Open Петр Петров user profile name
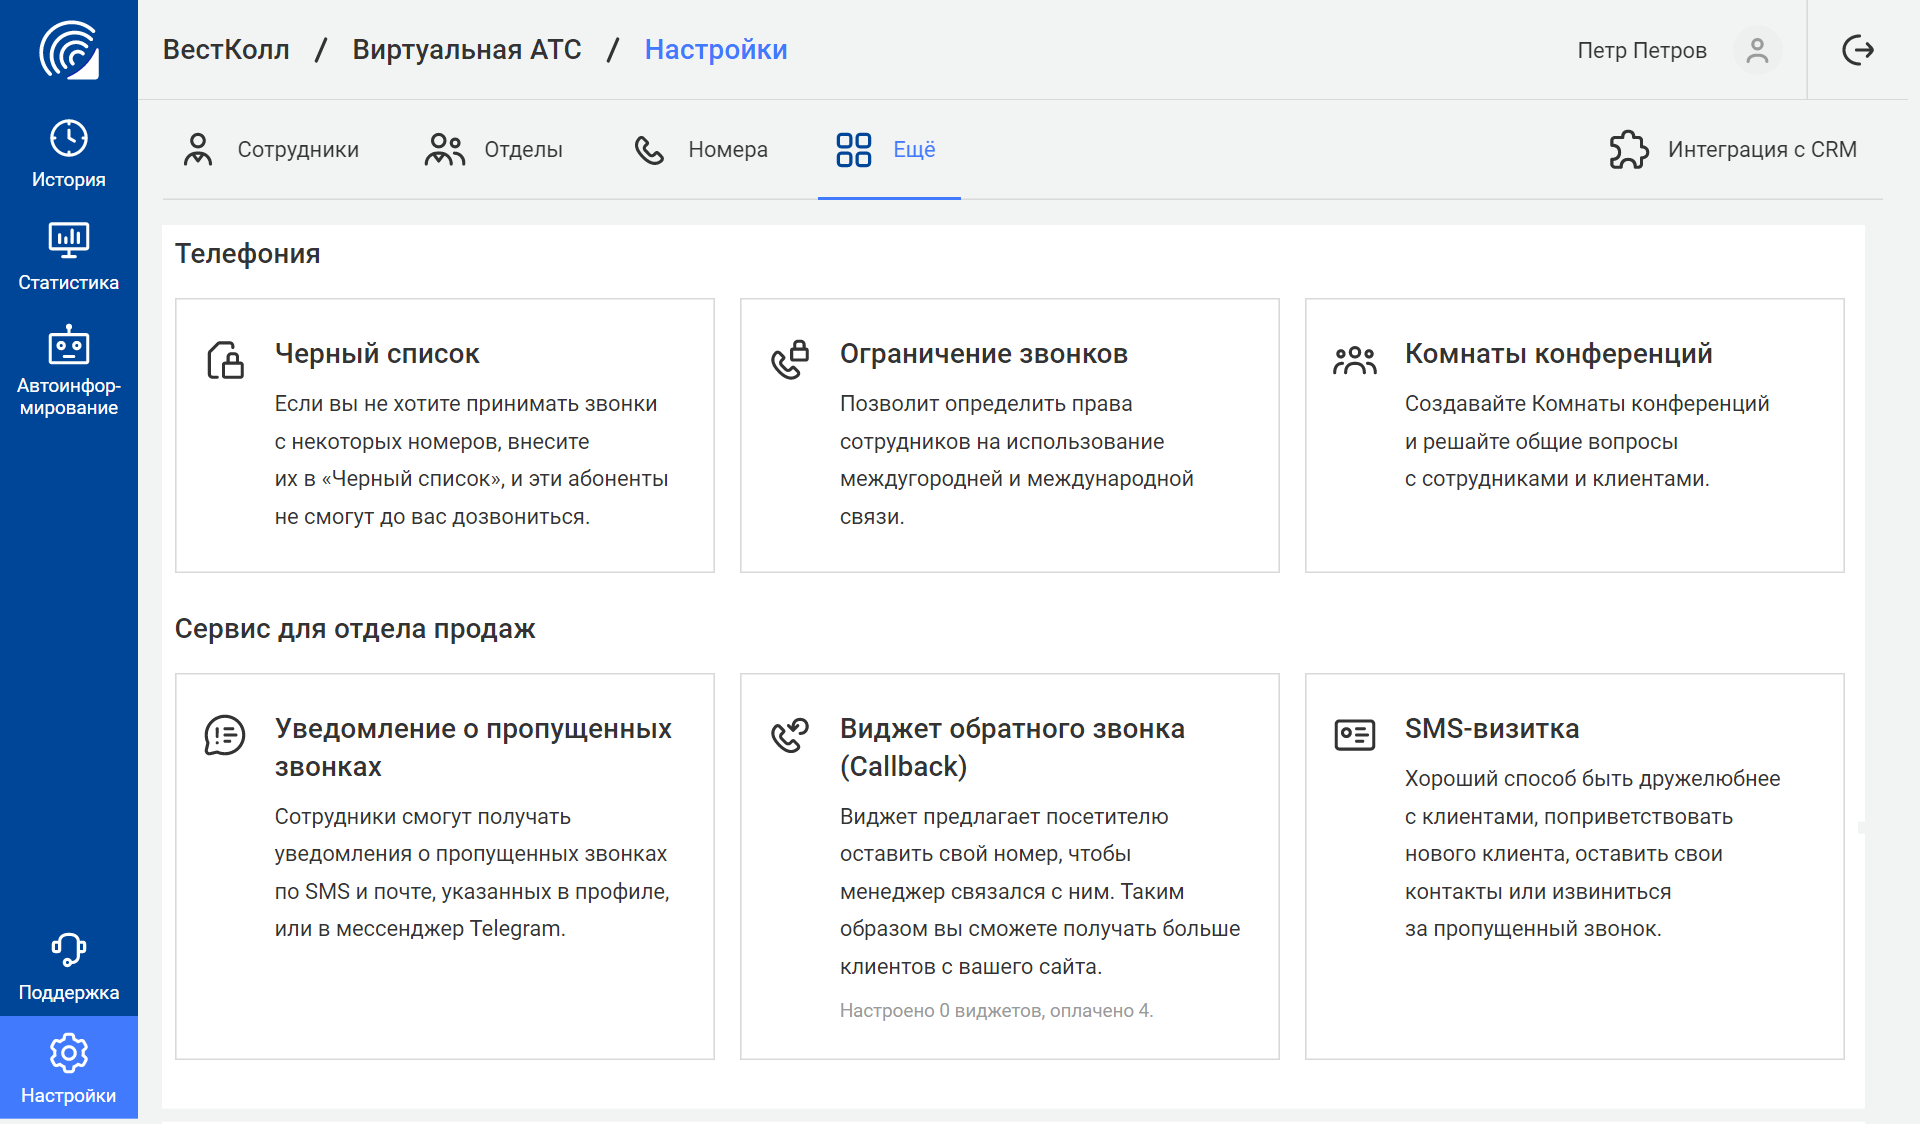Screen dimensions: 1920x1124 point(1642,50)
